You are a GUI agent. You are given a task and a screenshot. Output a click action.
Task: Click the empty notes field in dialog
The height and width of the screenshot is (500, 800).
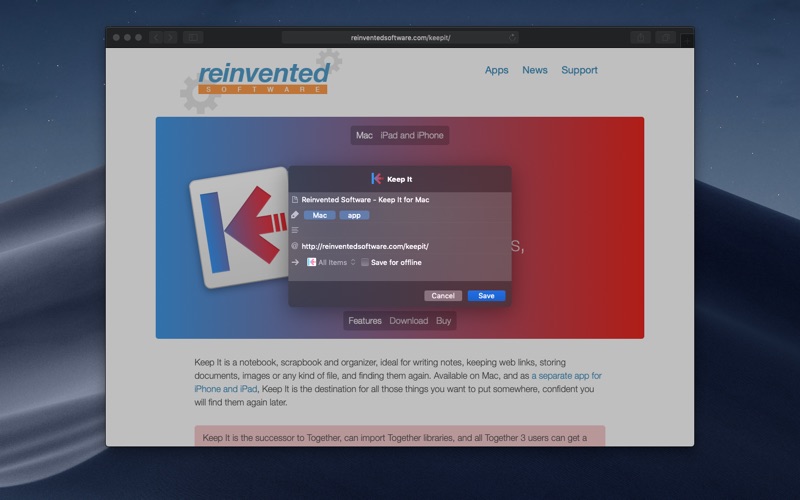tap(403, 230)
